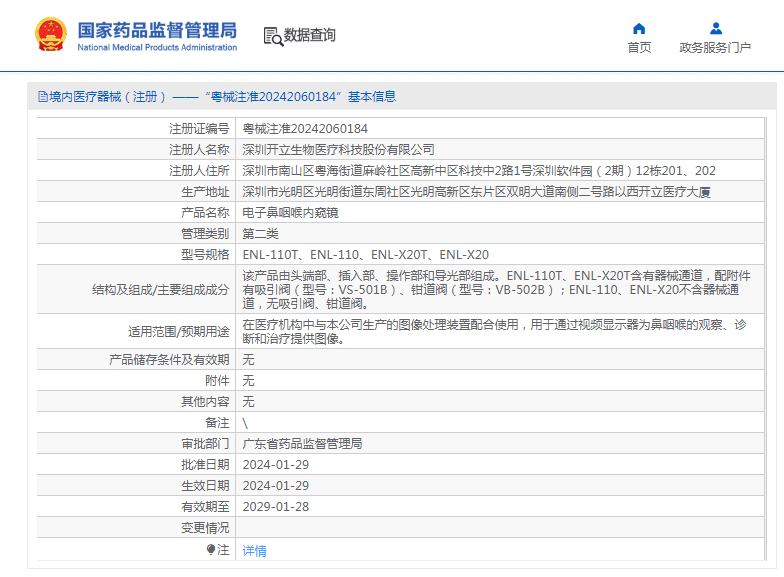Click 无 in 其他内容 row
The width and height of the screenshot is (784, 577).
click(248, 402)
